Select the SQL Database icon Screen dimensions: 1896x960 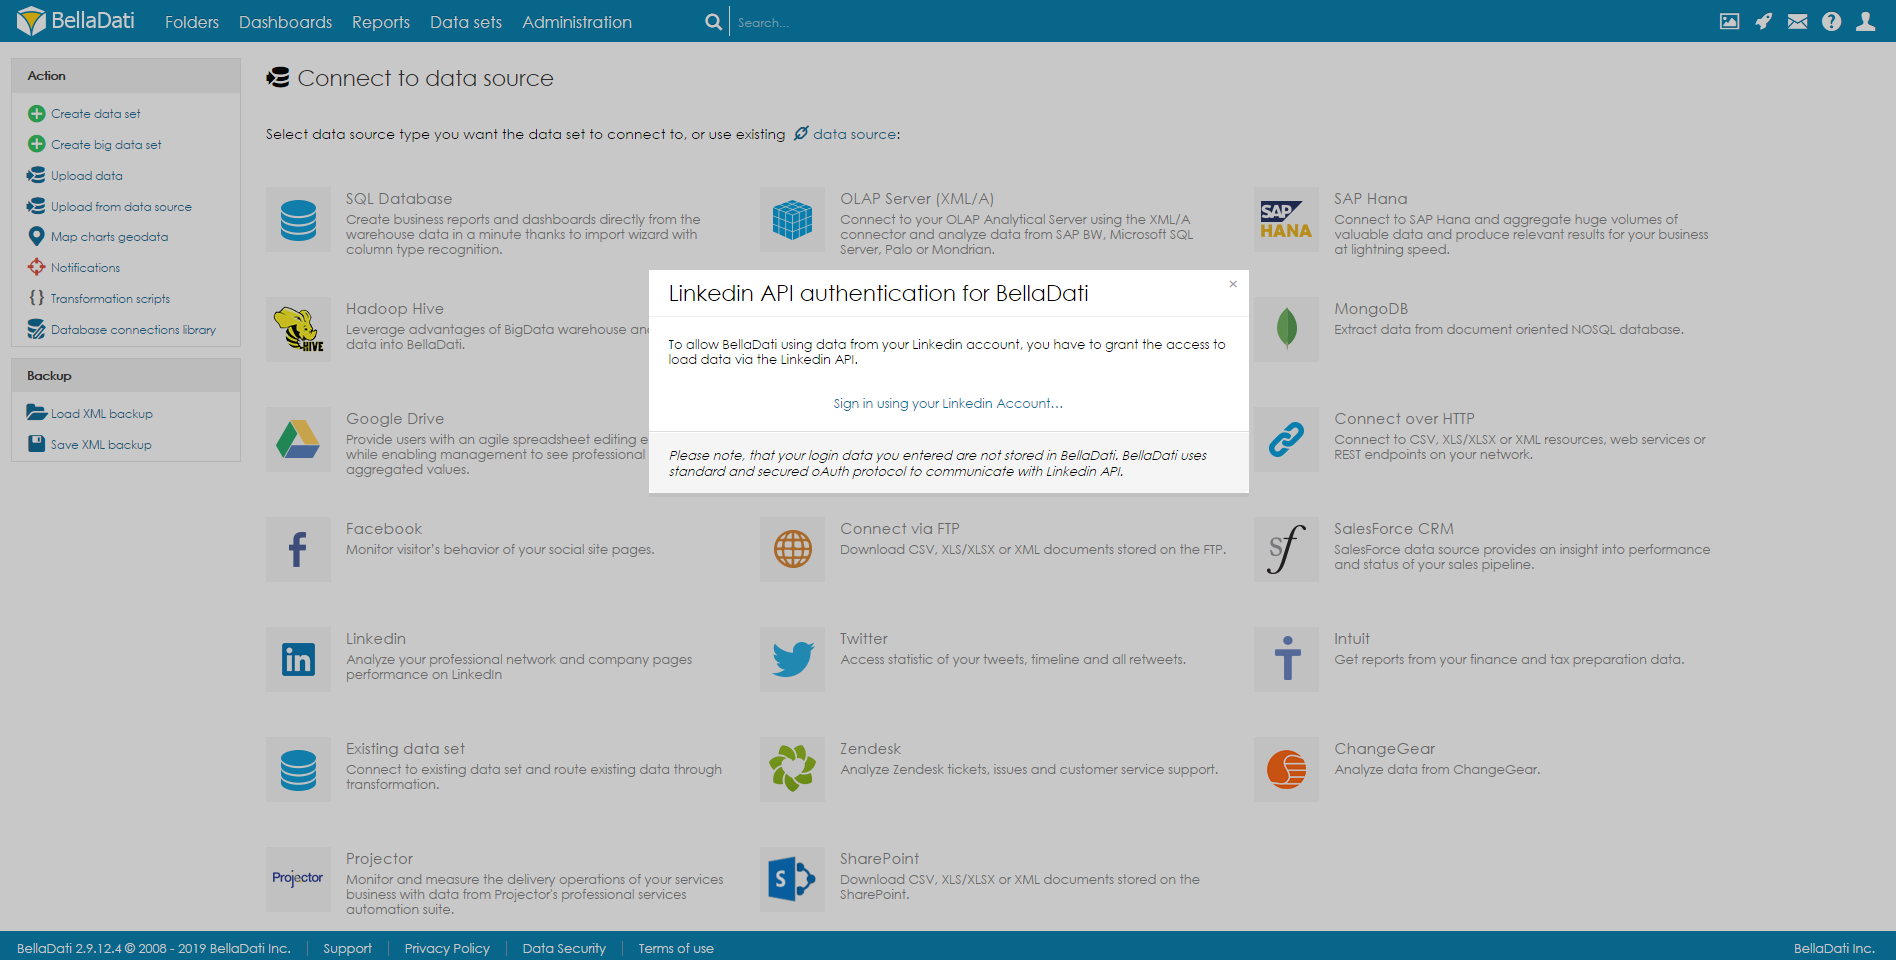tap(298, 220)
